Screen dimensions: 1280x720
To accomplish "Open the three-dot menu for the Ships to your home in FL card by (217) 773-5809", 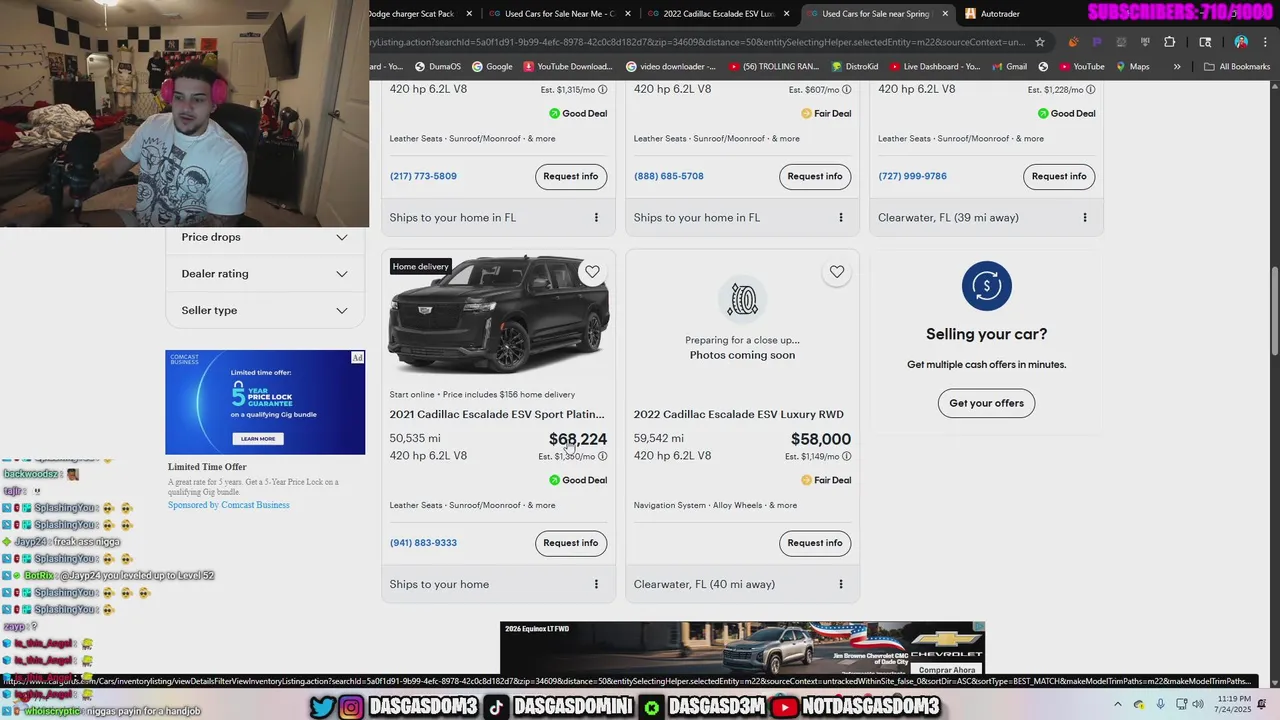I will [596, 217].
